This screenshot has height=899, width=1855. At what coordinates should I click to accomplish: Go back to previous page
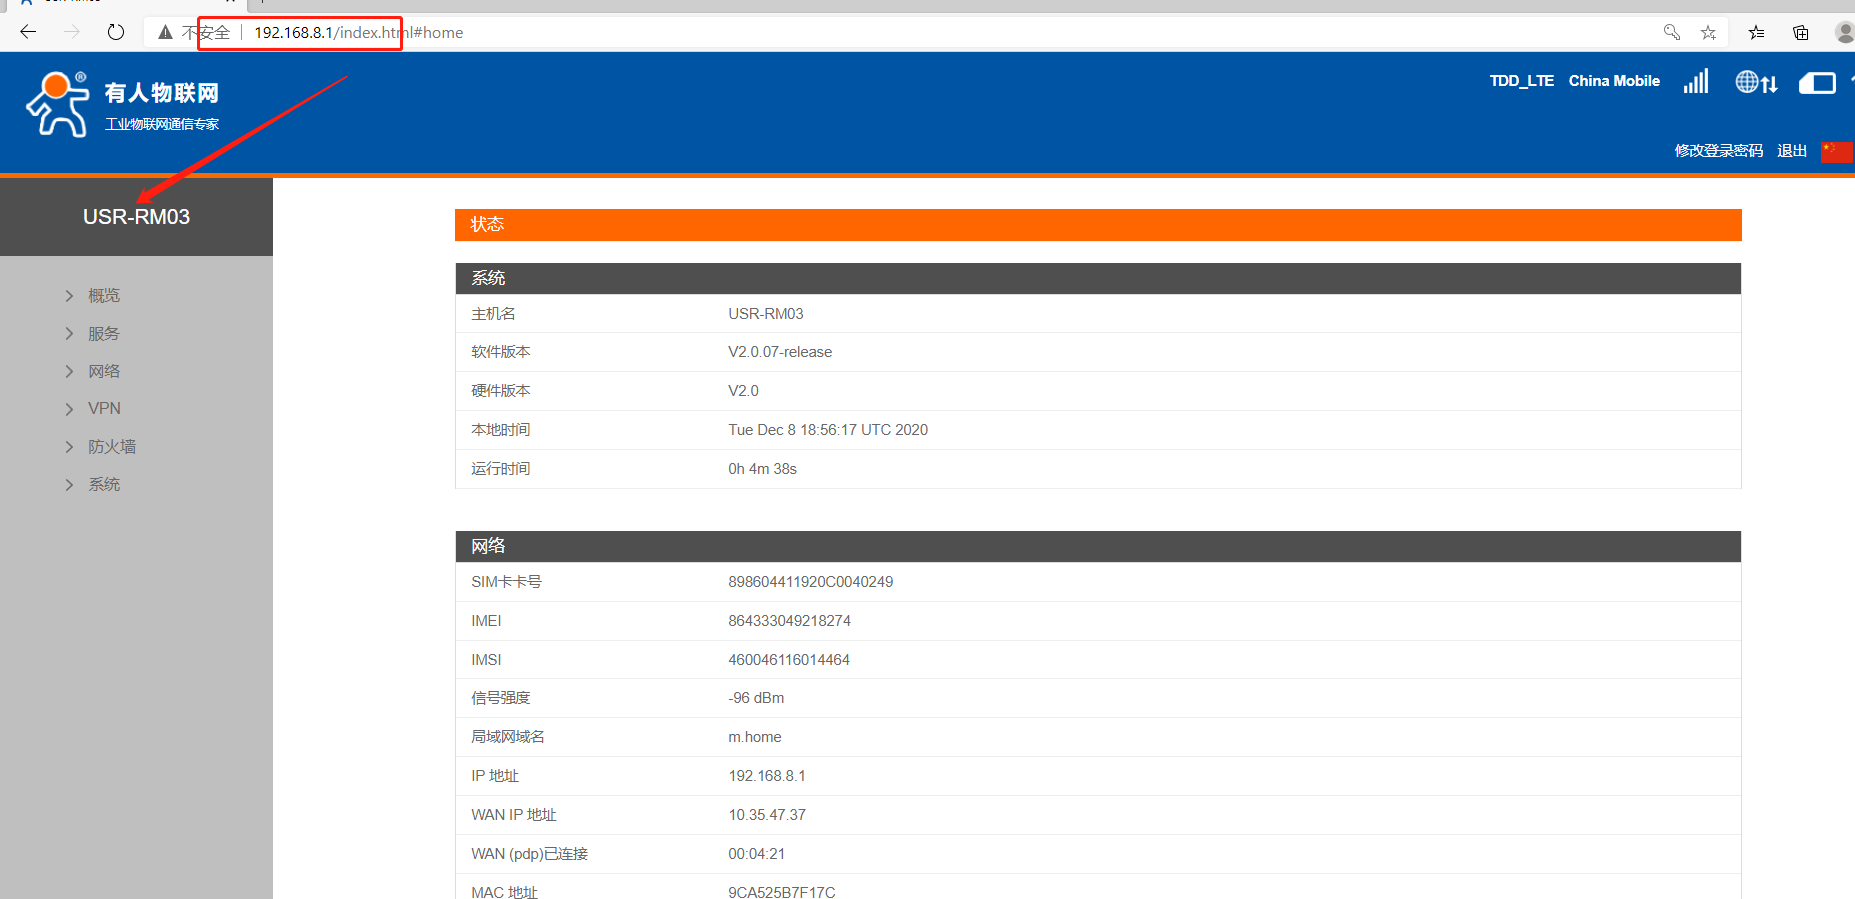(28, 32)
